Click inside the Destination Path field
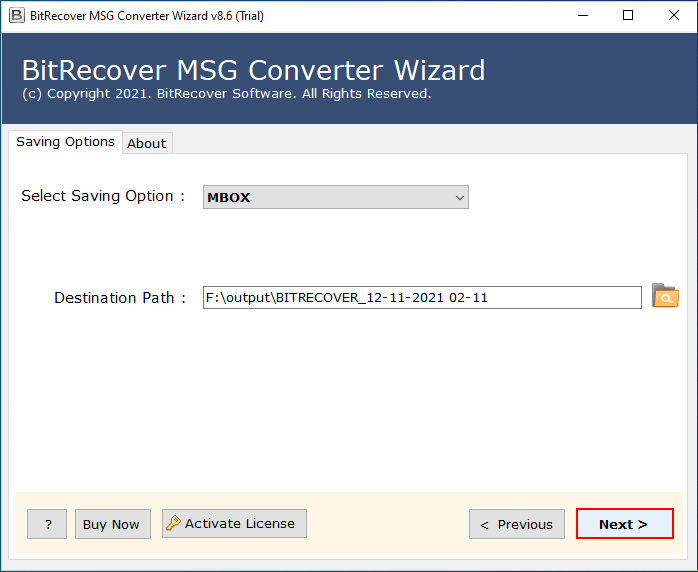This screenshot has width=698, height=572. point(422,298)
